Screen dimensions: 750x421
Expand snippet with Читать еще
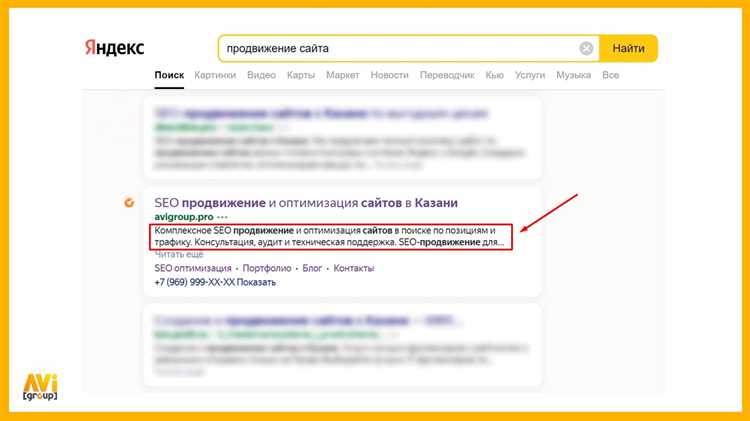[x=179, y=255]
